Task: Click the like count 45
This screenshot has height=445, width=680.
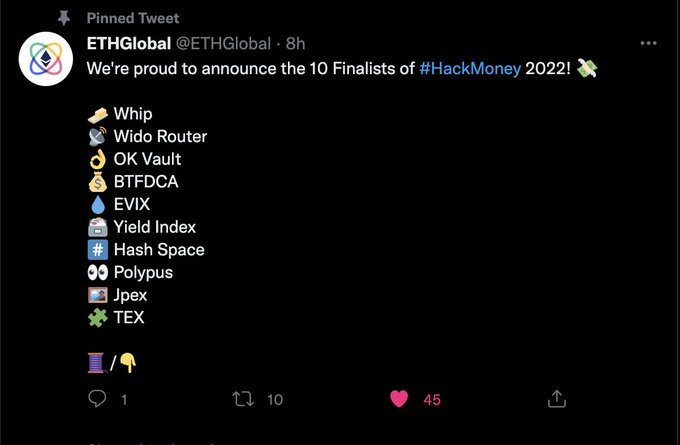Action: 432,399
